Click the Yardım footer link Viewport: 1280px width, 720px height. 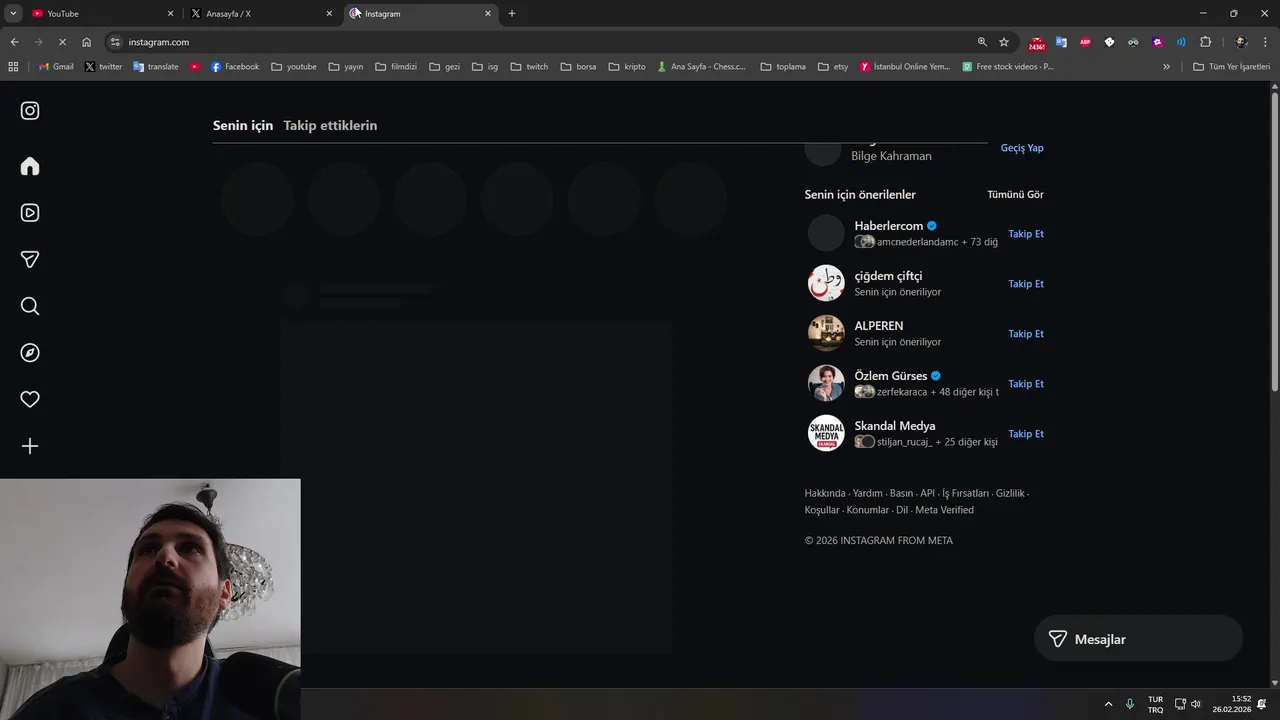[x=868, y=494]
